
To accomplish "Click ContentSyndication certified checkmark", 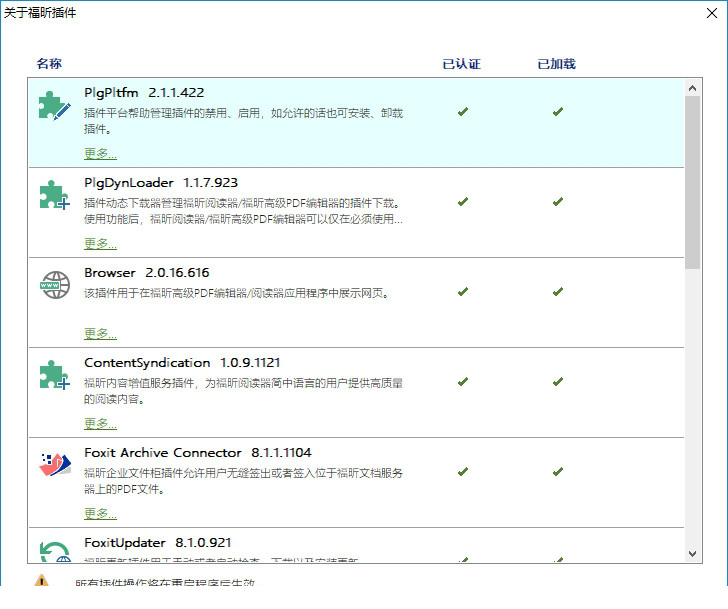I will (463, 382).
